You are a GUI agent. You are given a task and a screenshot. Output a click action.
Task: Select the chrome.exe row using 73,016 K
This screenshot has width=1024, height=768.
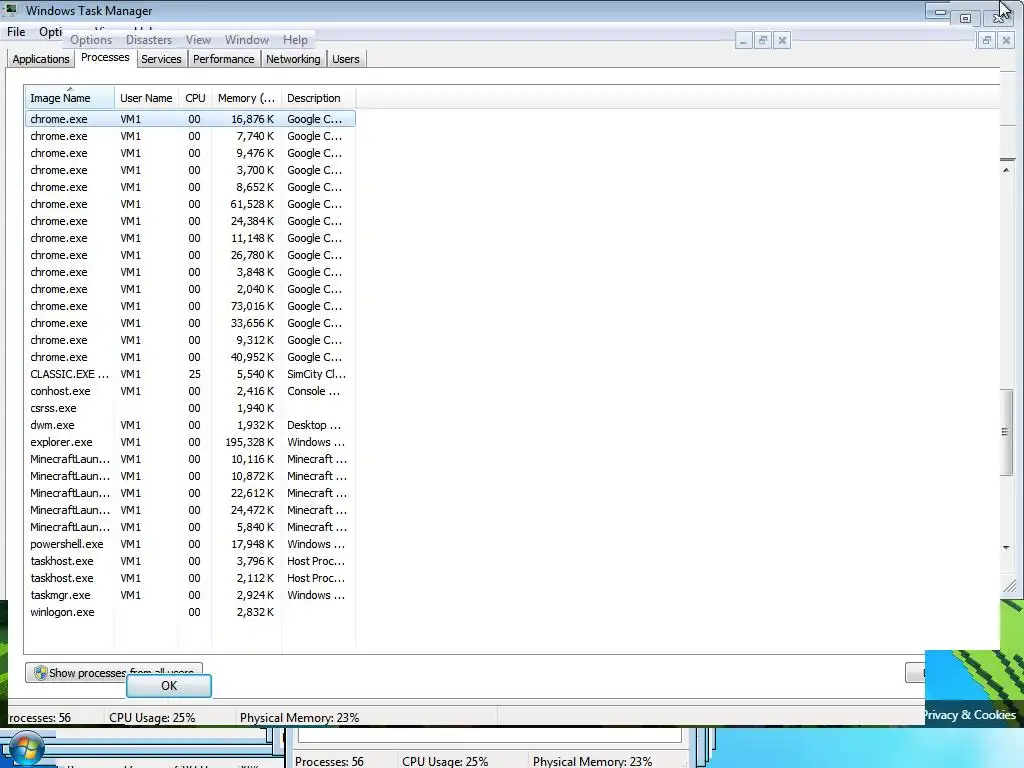190,306
